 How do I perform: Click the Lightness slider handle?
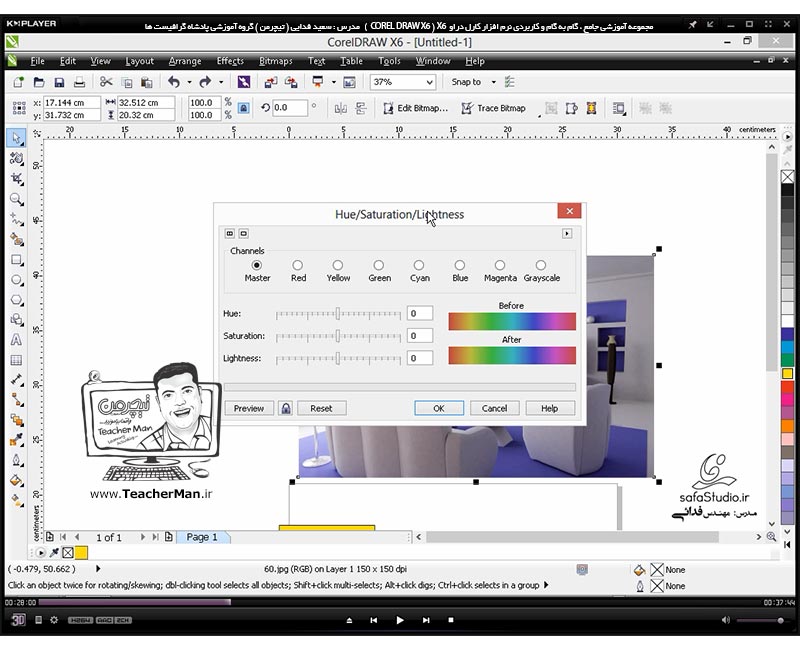(338, 358)
